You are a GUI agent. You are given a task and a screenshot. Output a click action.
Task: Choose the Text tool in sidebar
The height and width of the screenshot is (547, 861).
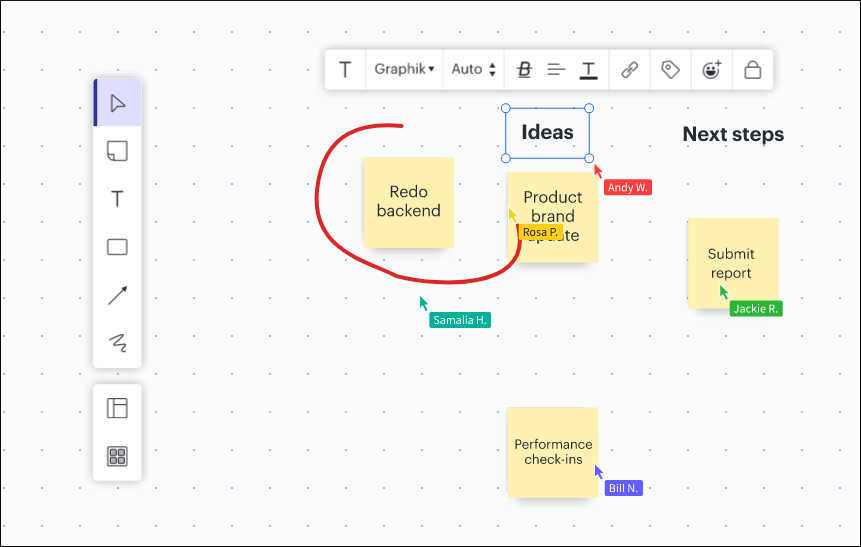pos(118,199)
